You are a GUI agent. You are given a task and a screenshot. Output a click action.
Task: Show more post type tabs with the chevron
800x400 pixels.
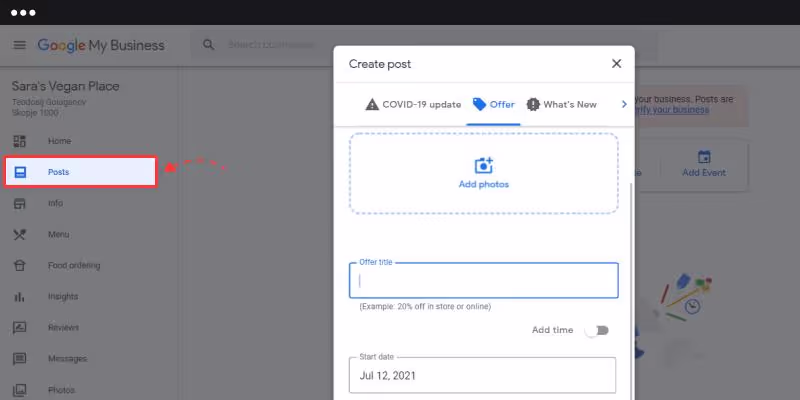[x=623, y=104]
